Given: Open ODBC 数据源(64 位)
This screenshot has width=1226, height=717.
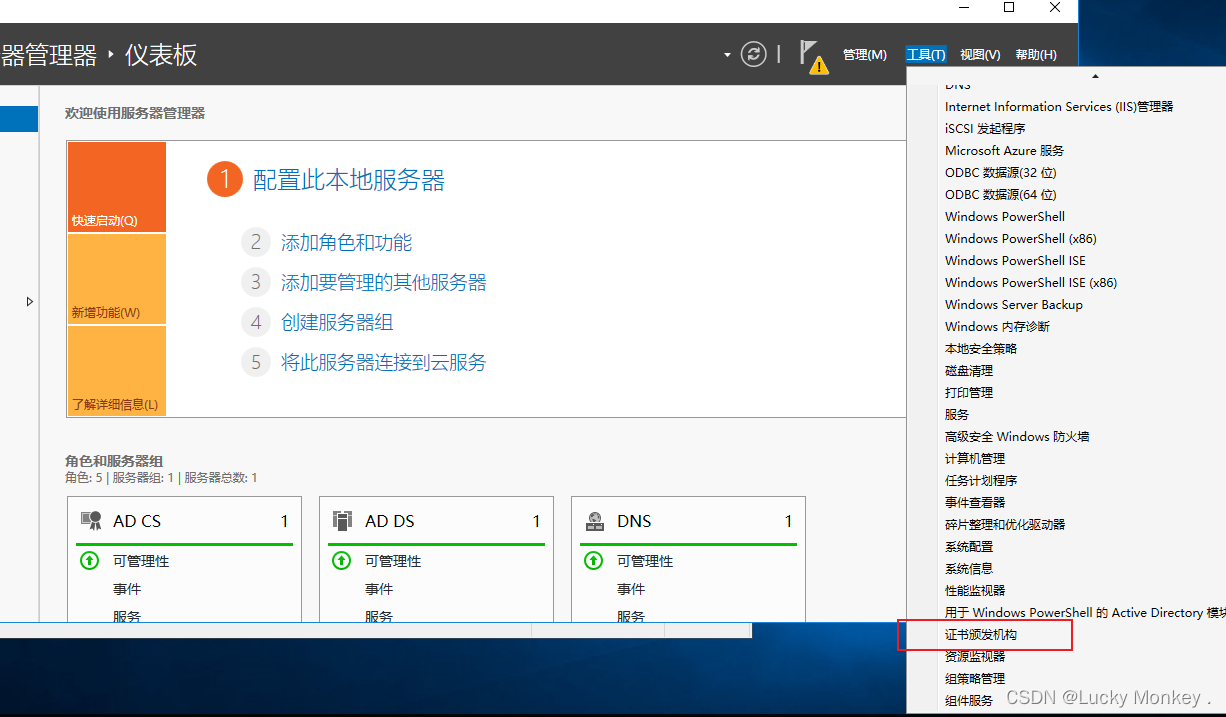Looking at the screenshot, I should (x=1000, y=194).
